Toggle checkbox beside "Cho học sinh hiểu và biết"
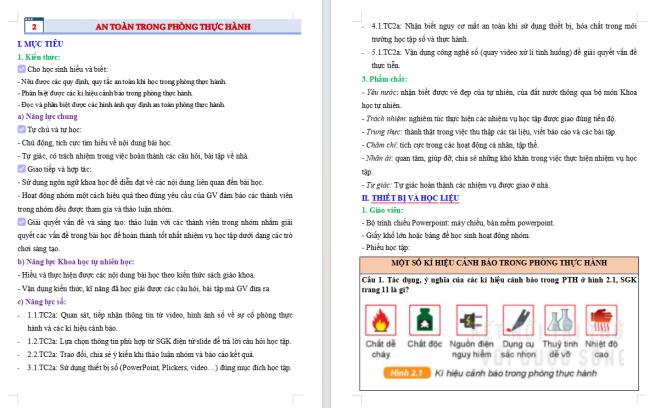The width and height of the screenshot is (650, 408). click(x=22, y=69)
